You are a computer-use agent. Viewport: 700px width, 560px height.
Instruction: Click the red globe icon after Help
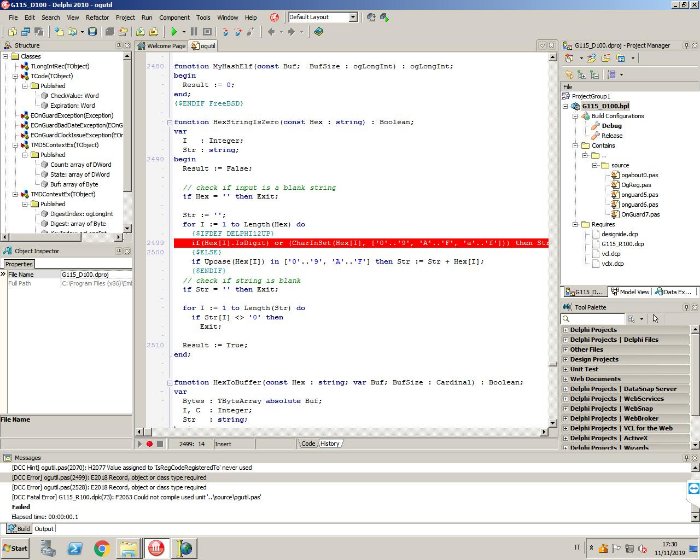pyautogui.click(x=274, y=17)
